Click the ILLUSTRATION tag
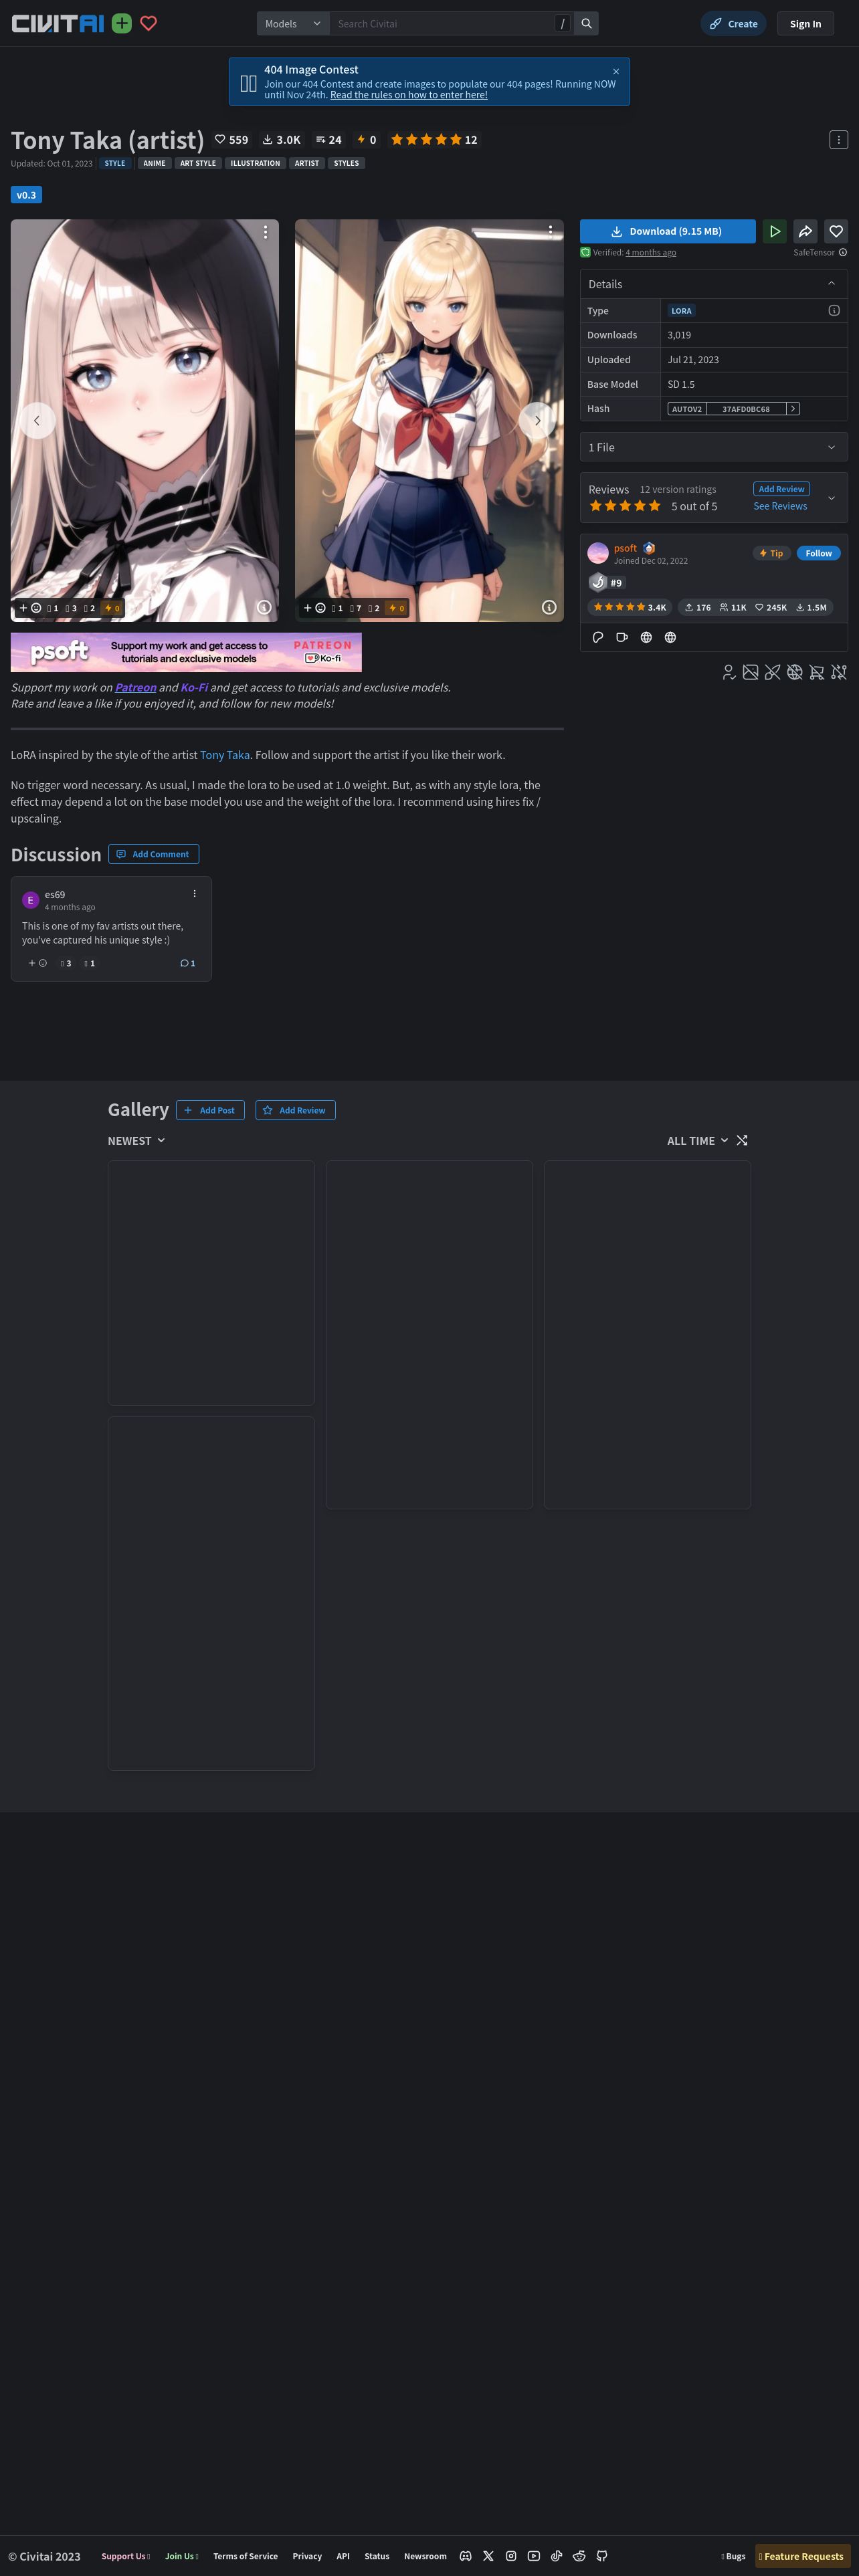This screenshot has height=2576, width=859. (x=255, y=163)
